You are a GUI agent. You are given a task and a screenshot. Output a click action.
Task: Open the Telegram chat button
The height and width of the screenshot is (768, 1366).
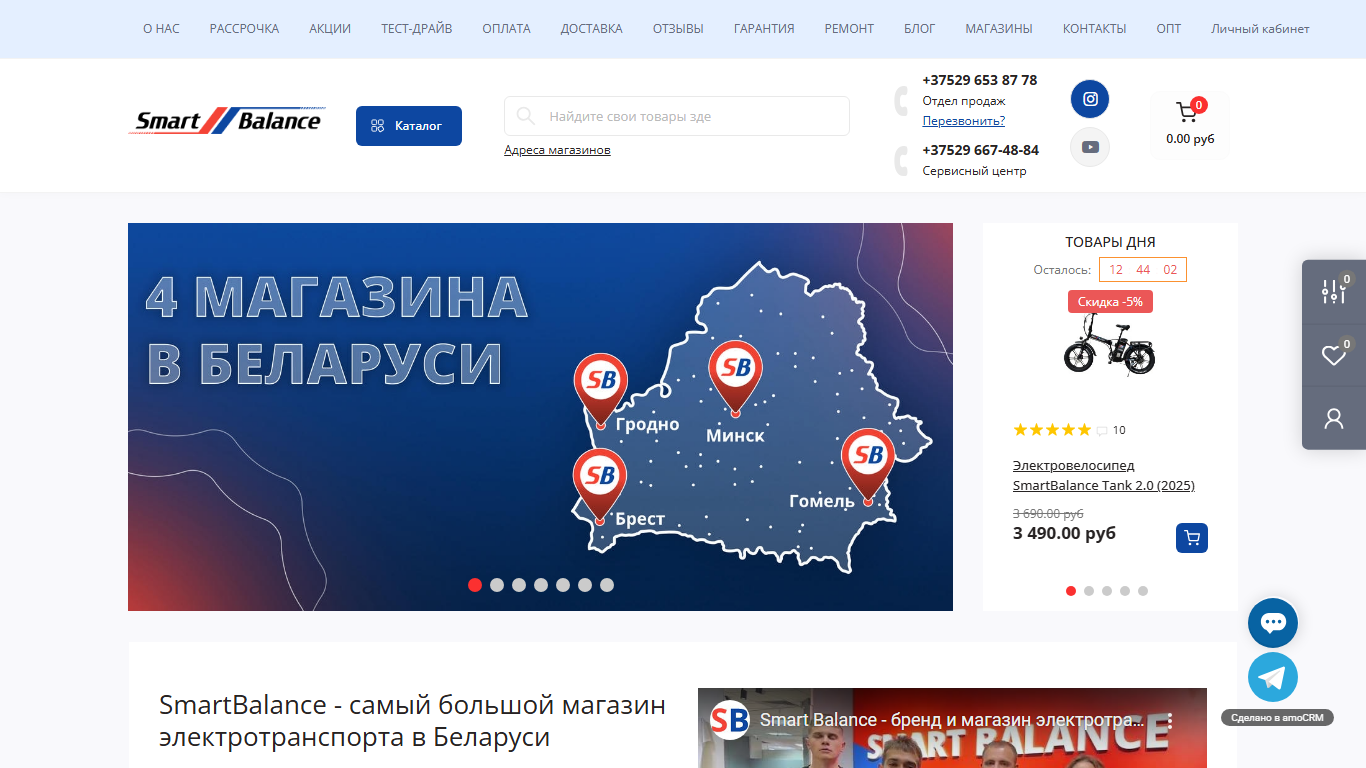click(1273, 678)
